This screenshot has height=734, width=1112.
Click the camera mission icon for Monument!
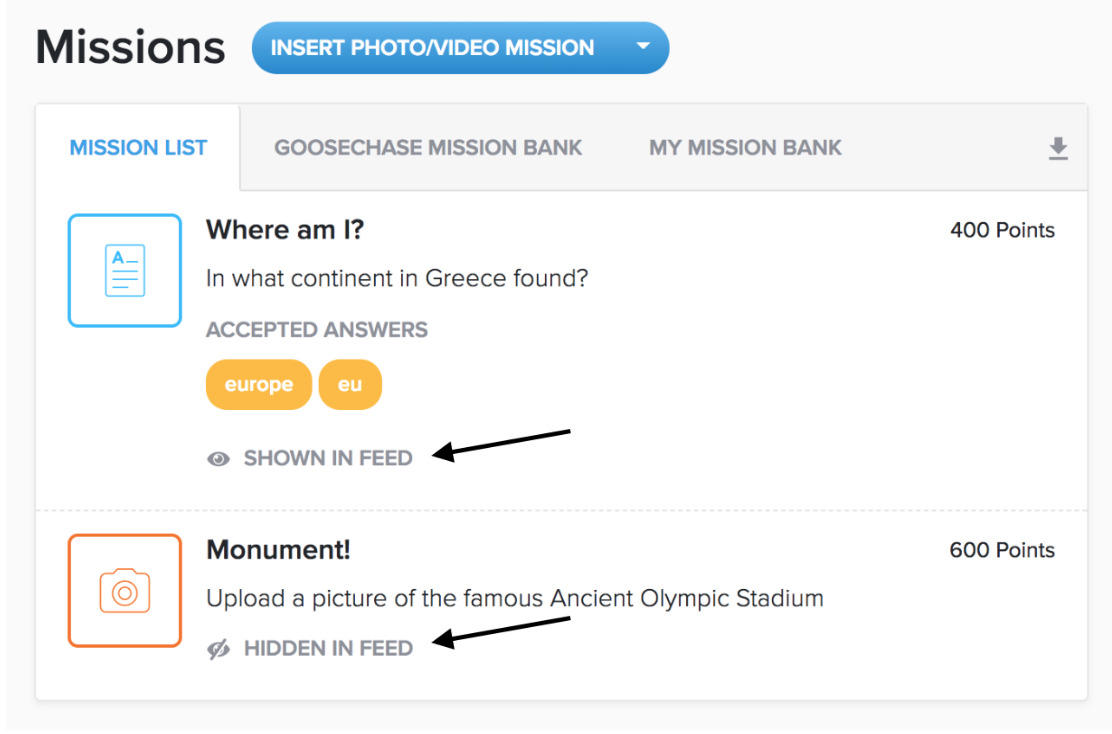[124, 590]
